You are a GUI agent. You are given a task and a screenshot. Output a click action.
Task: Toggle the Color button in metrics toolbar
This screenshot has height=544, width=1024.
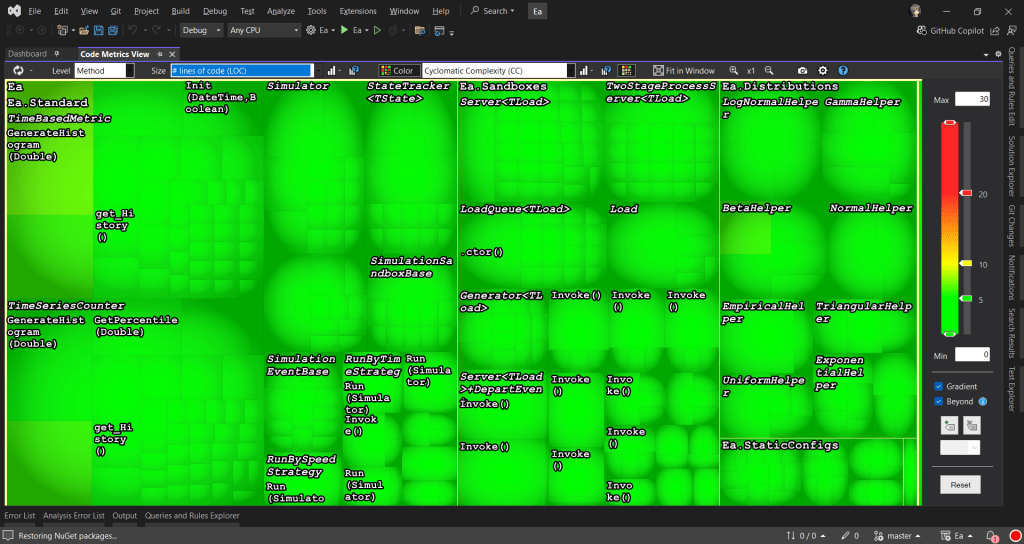pos(399,71)
